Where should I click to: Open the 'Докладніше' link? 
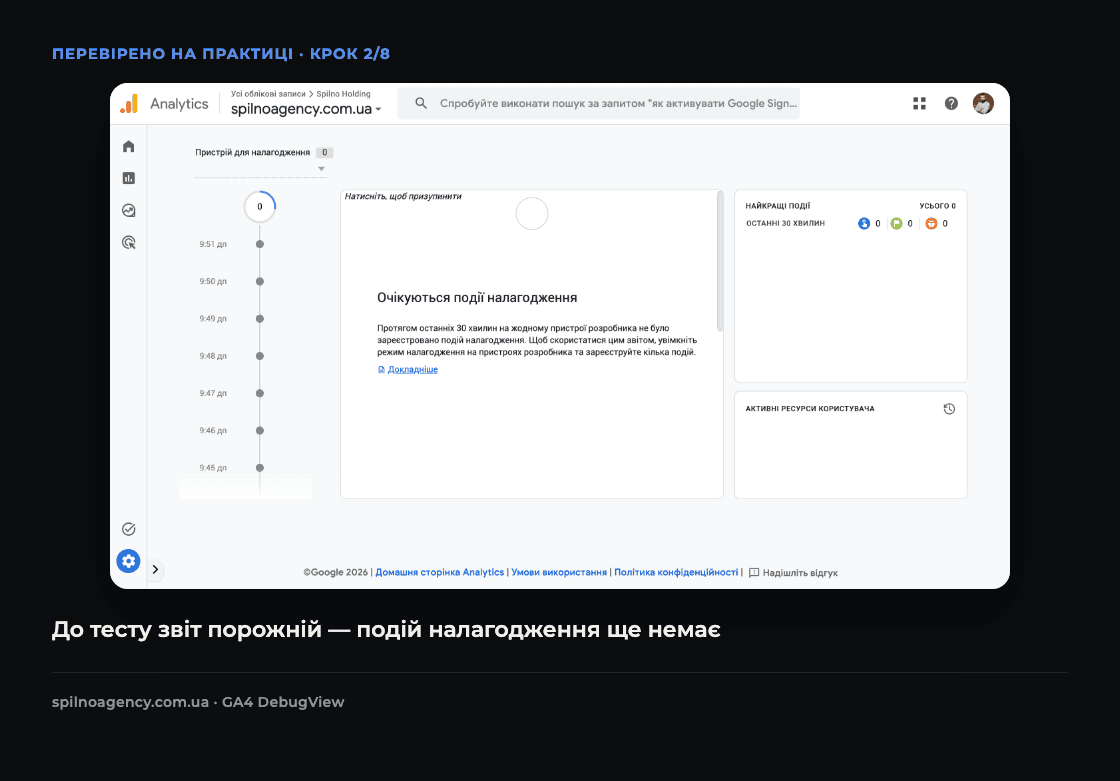tap(412, 369)
